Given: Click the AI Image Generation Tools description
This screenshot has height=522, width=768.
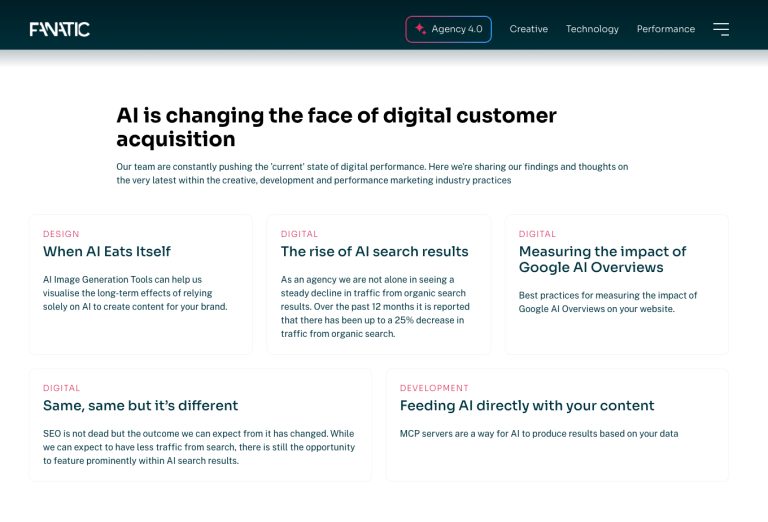Looking at the screenshot, I should pos(135,293).
